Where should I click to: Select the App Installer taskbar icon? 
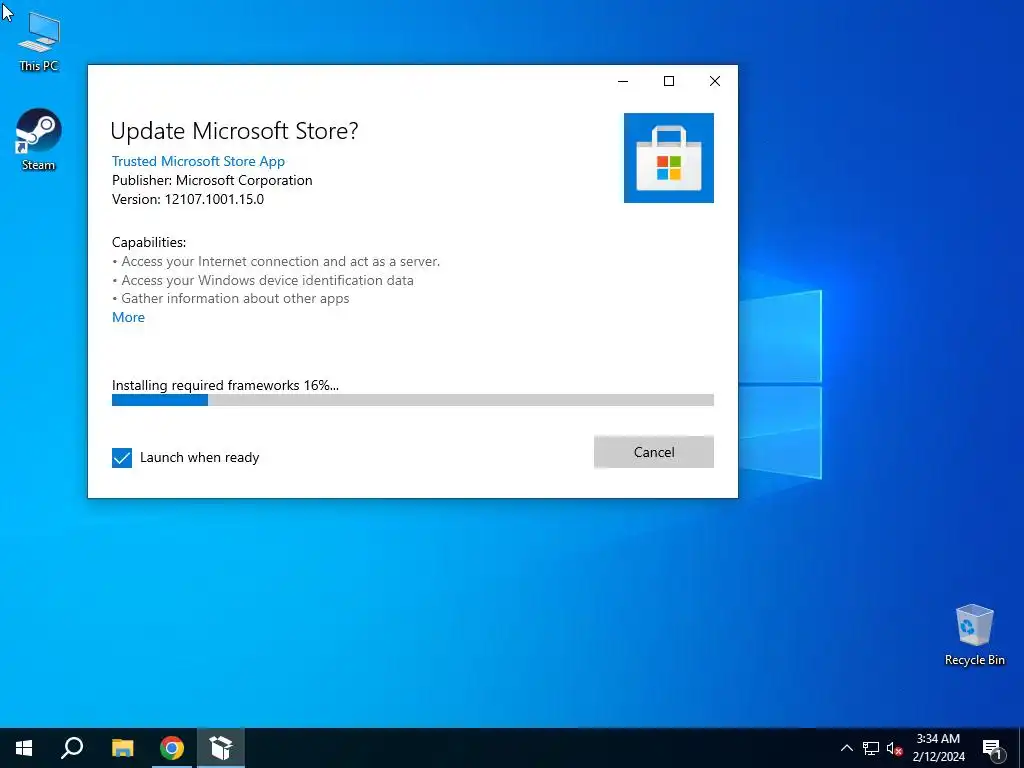[x=221, y=748]
